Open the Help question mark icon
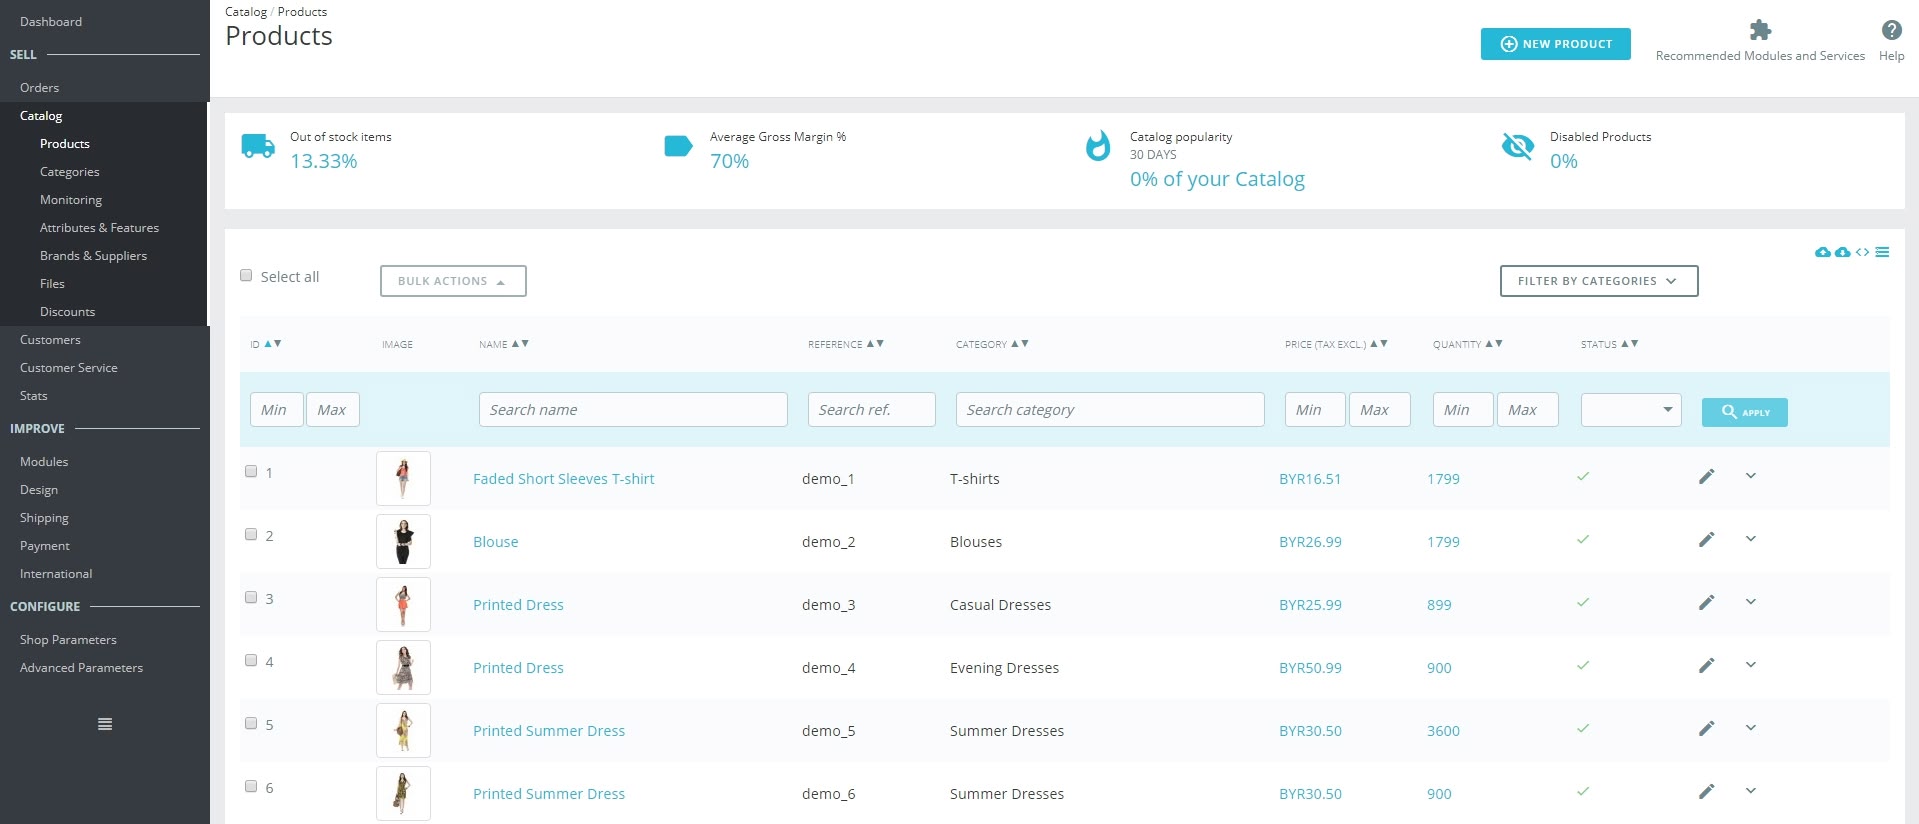Viewport: 1919px width, 824px height. tap(1891, 31)
